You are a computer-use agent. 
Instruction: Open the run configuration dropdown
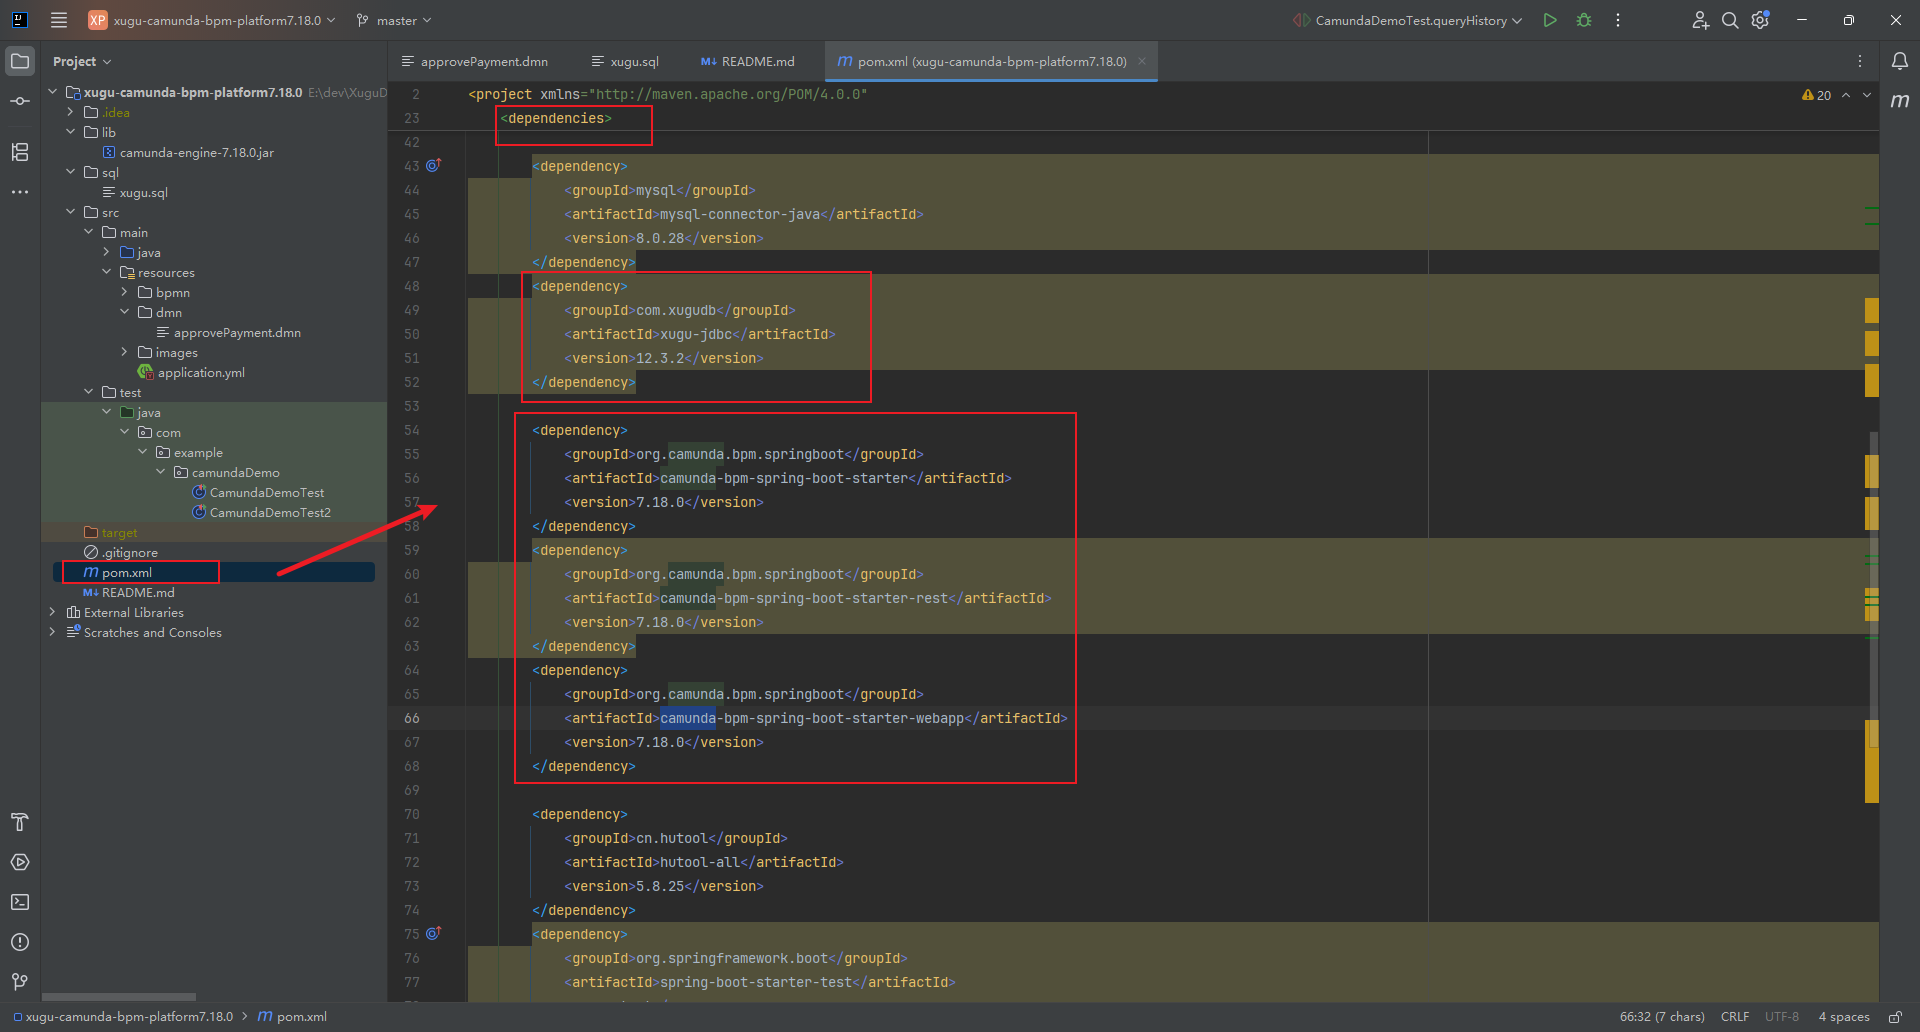[1410, 20]
